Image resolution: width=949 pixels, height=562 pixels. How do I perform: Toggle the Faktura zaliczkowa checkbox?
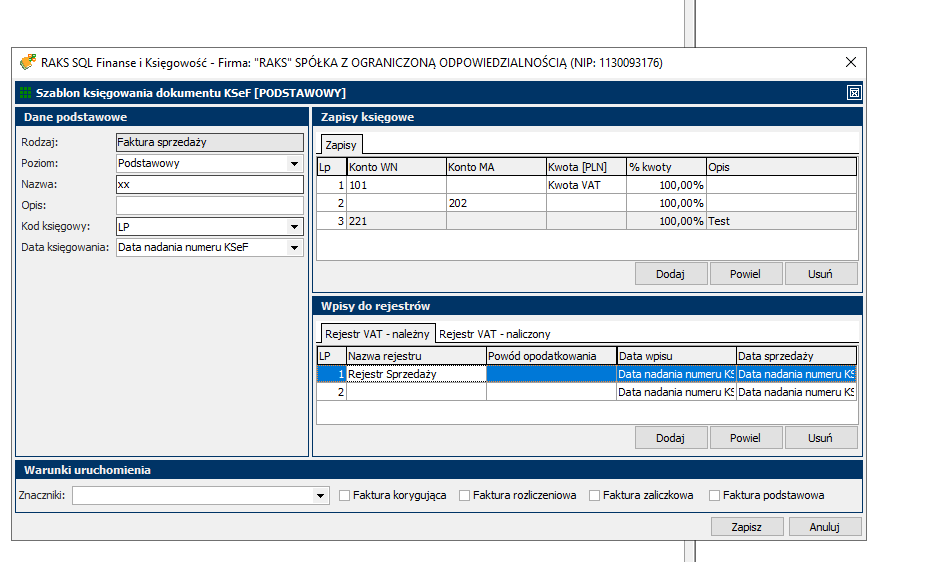(595, 495)
